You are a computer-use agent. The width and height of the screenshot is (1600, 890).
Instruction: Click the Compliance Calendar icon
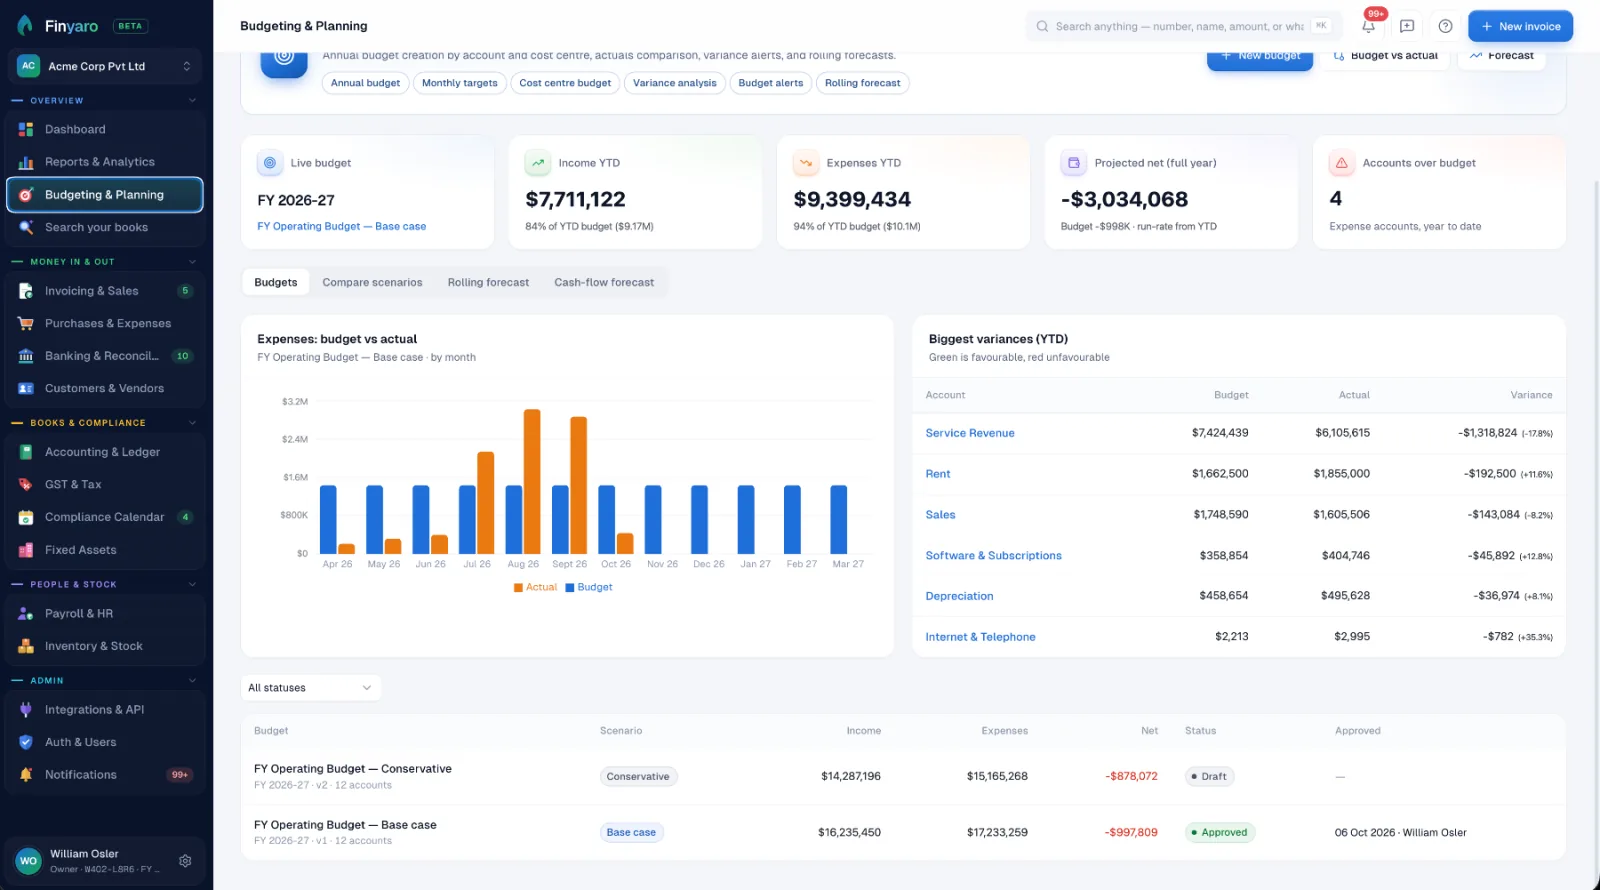[26, 517]
